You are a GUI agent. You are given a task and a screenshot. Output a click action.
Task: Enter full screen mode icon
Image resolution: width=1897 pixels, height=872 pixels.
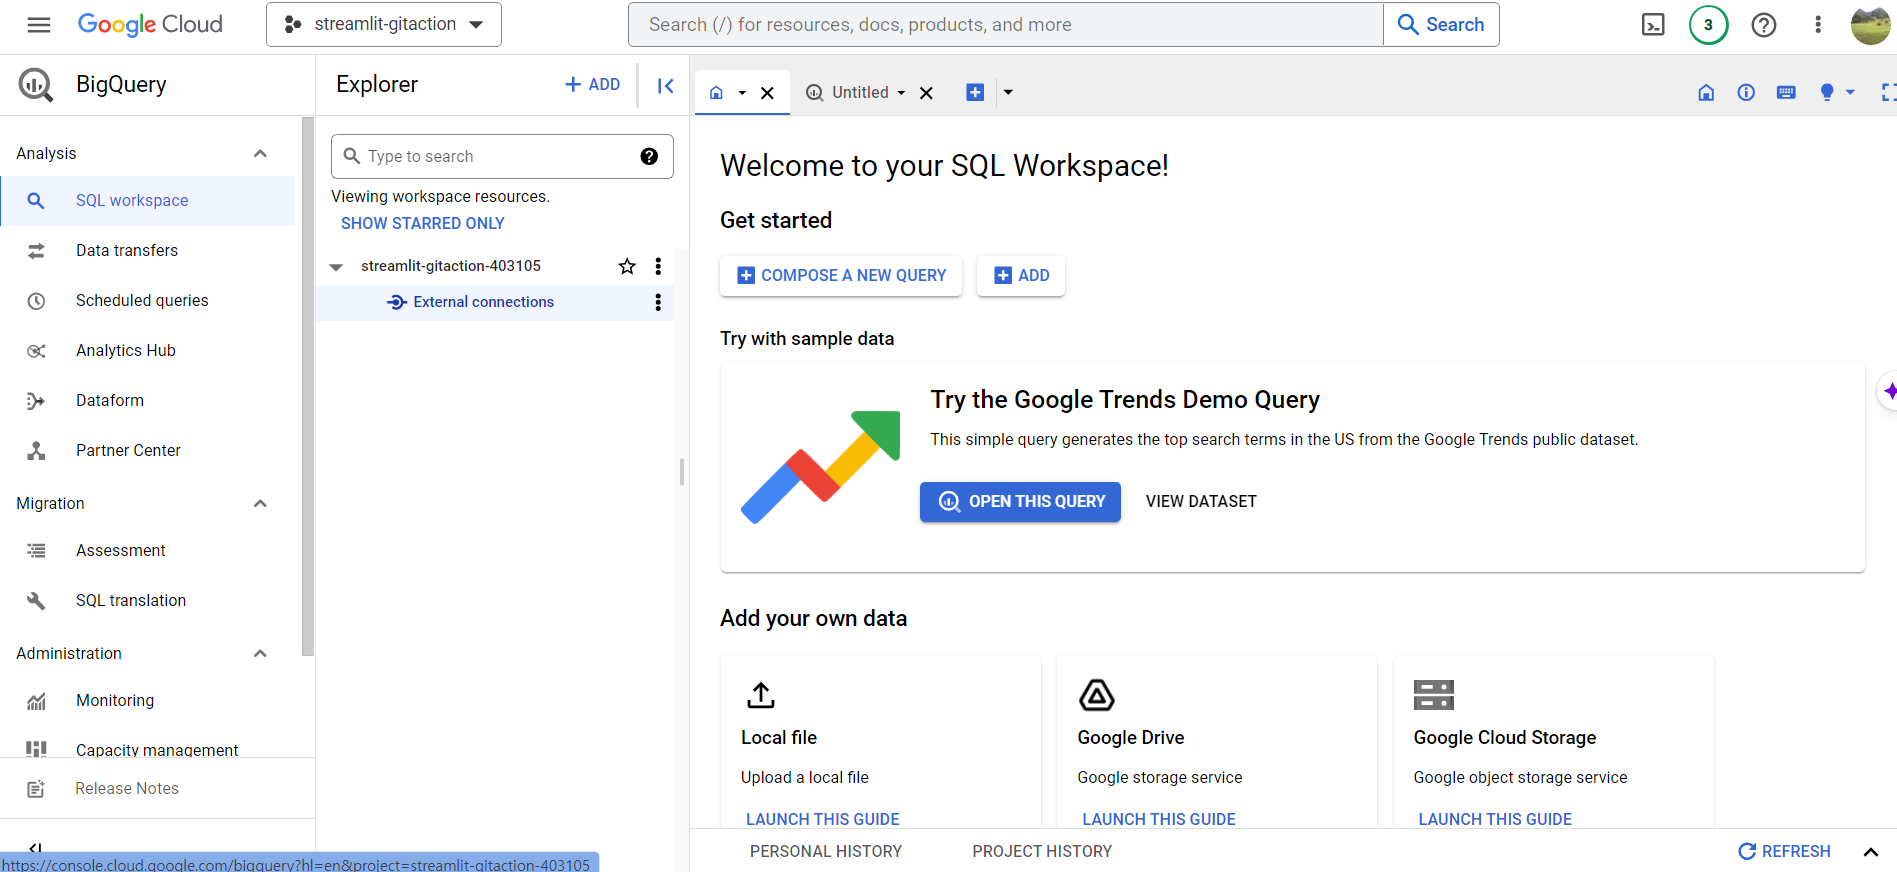[1888, 92]
